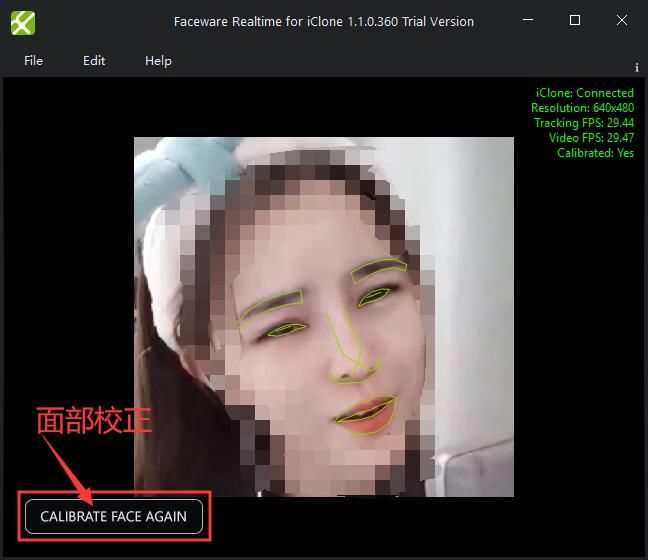Click the Calibrate Face Again button
This screenshot has height=560, width=648.
coord(114,517)
